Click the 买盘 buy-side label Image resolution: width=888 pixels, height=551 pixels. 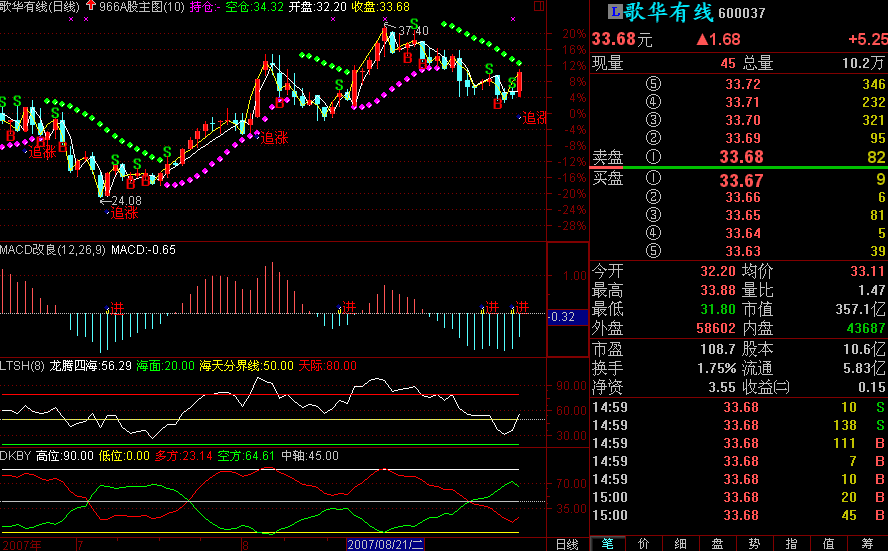click(x=608, y=178)
